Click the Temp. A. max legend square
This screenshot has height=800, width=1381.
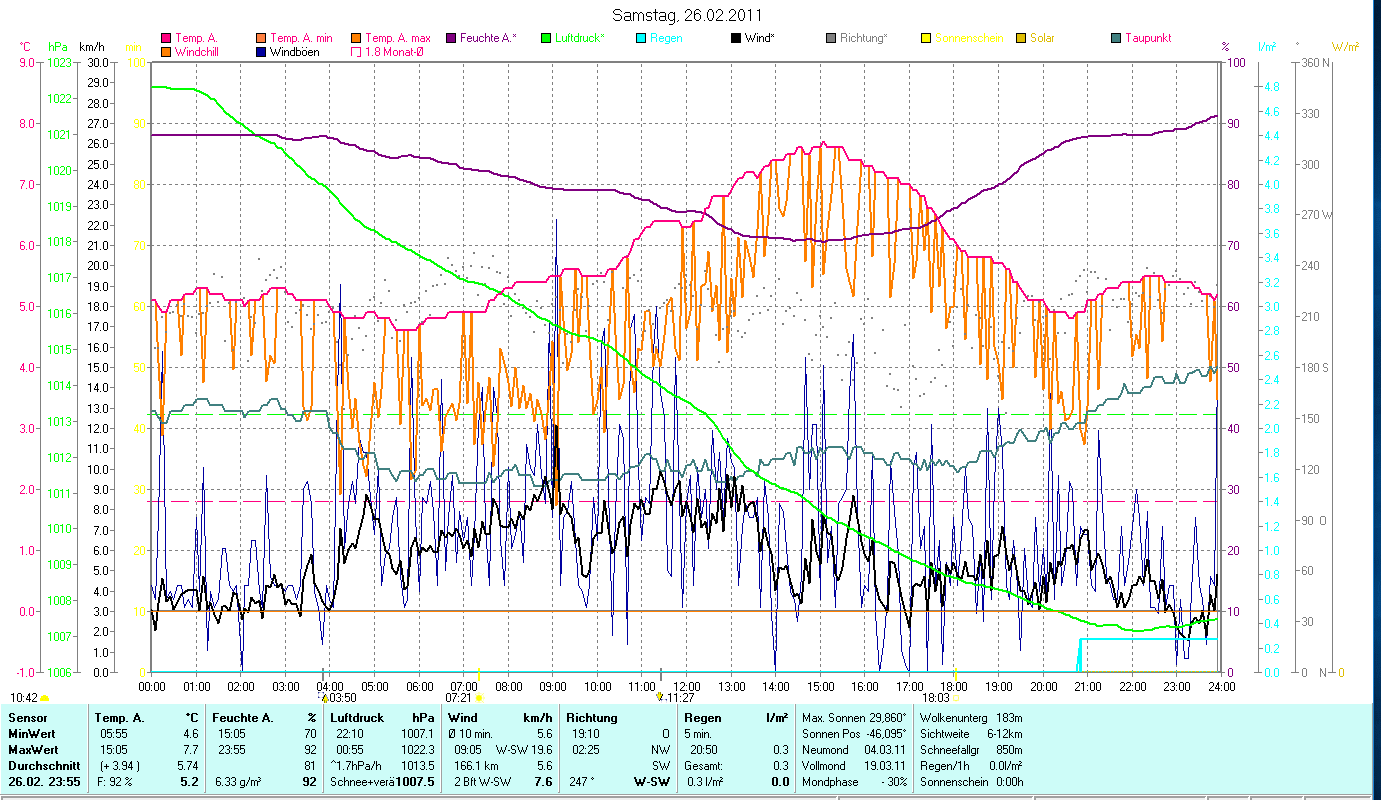356,38
